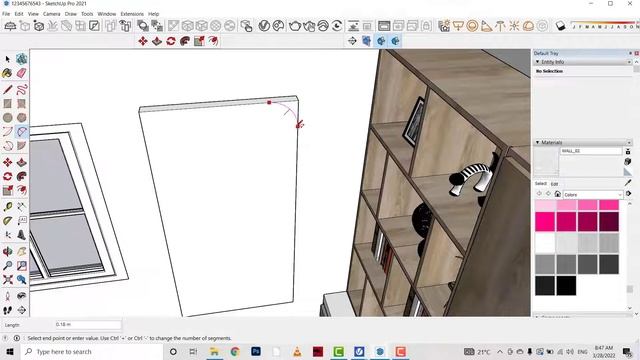The height and width of the screenshot is (360, 640).
Task: Select the Protractor tool
Action: 7,221
